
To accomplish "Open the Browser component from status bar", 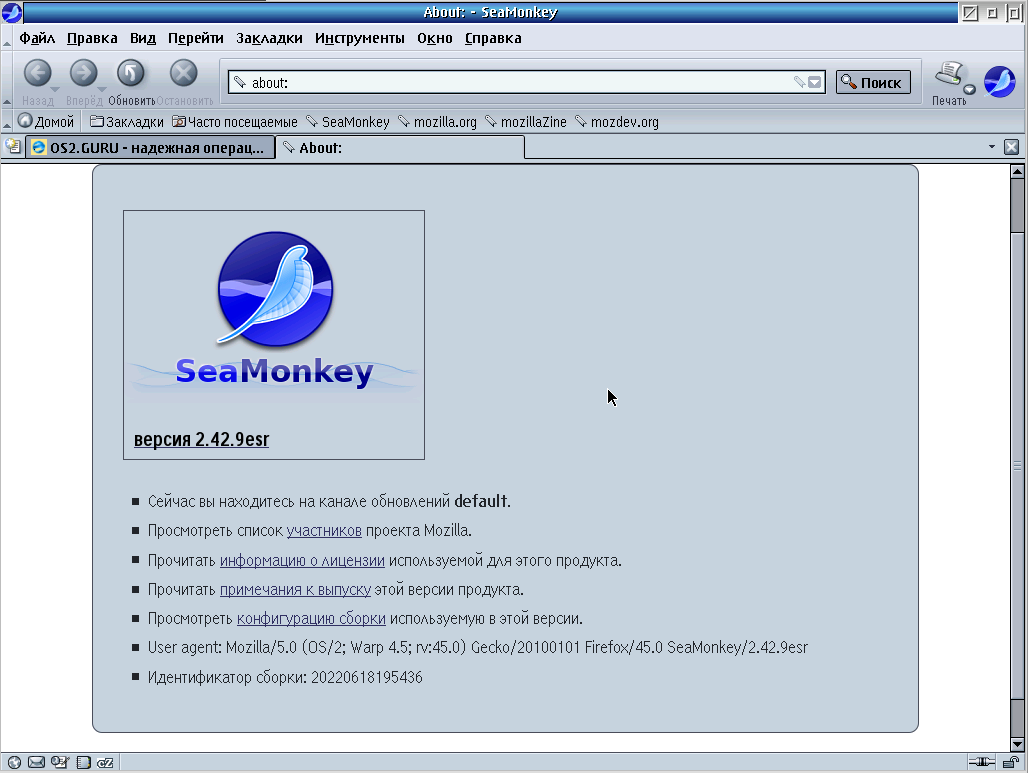I will [x=14, y=763].
